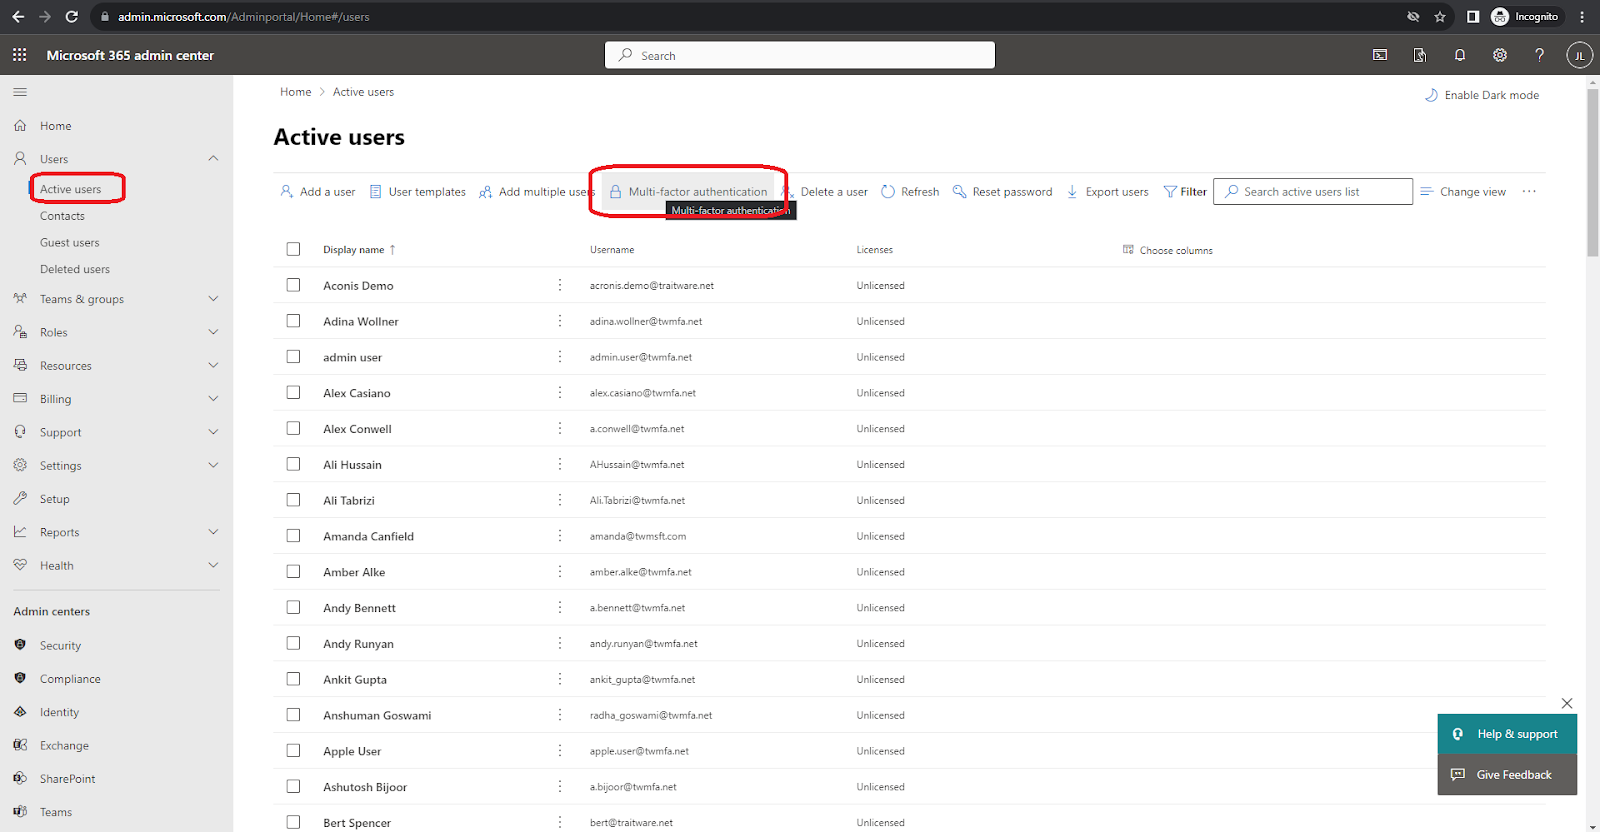1600x832 pixels.
Task: Select the Apple User checkbox
Action: click(x=293, y=751)
